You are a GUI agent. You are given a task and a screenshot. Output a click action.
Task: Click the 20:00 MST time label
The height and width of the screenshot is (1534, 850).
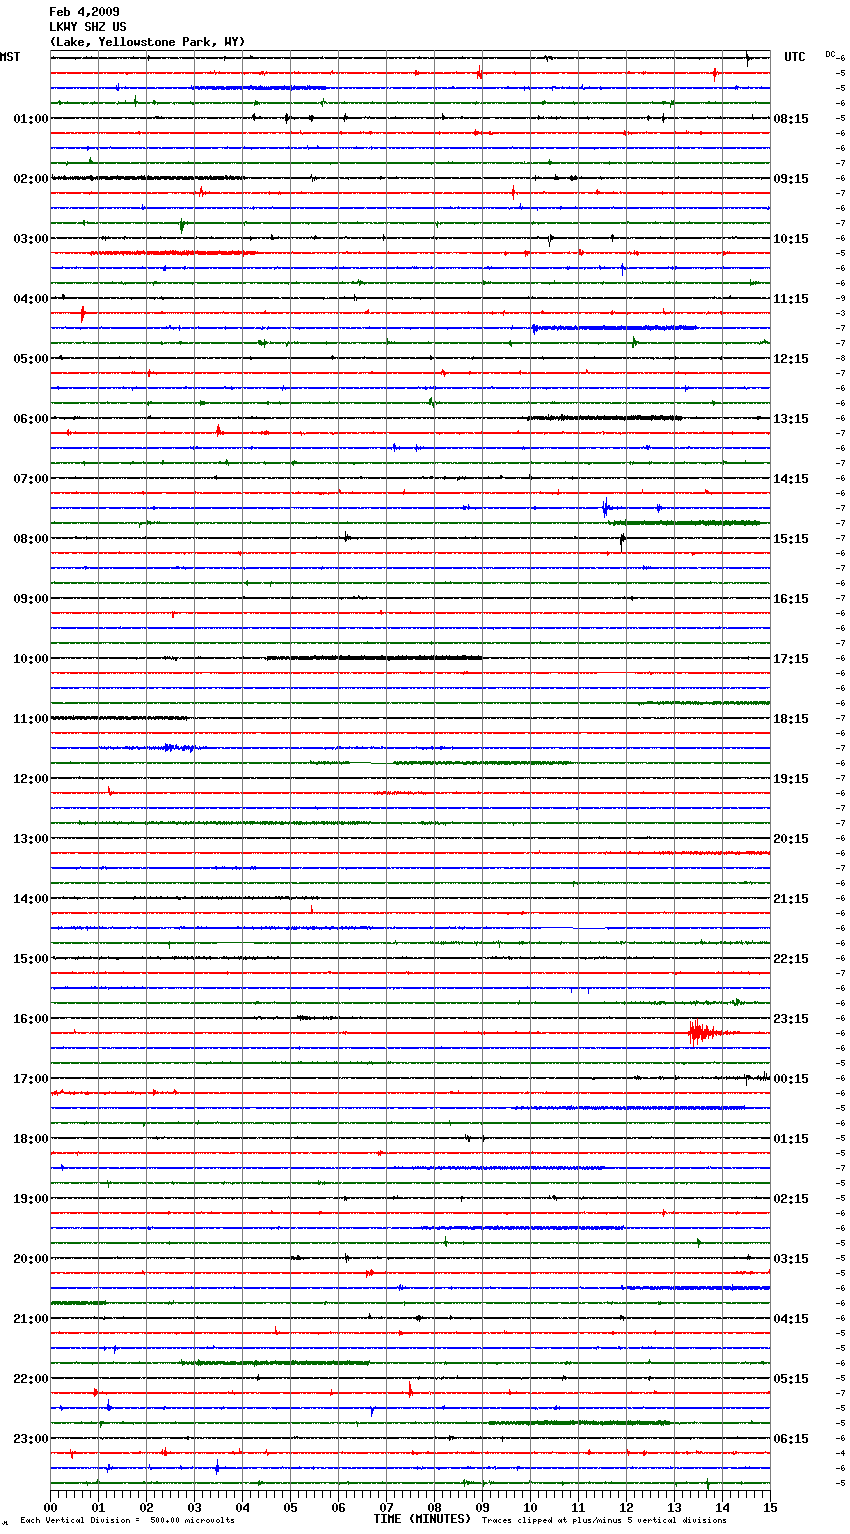click(x=31, y=1259)
